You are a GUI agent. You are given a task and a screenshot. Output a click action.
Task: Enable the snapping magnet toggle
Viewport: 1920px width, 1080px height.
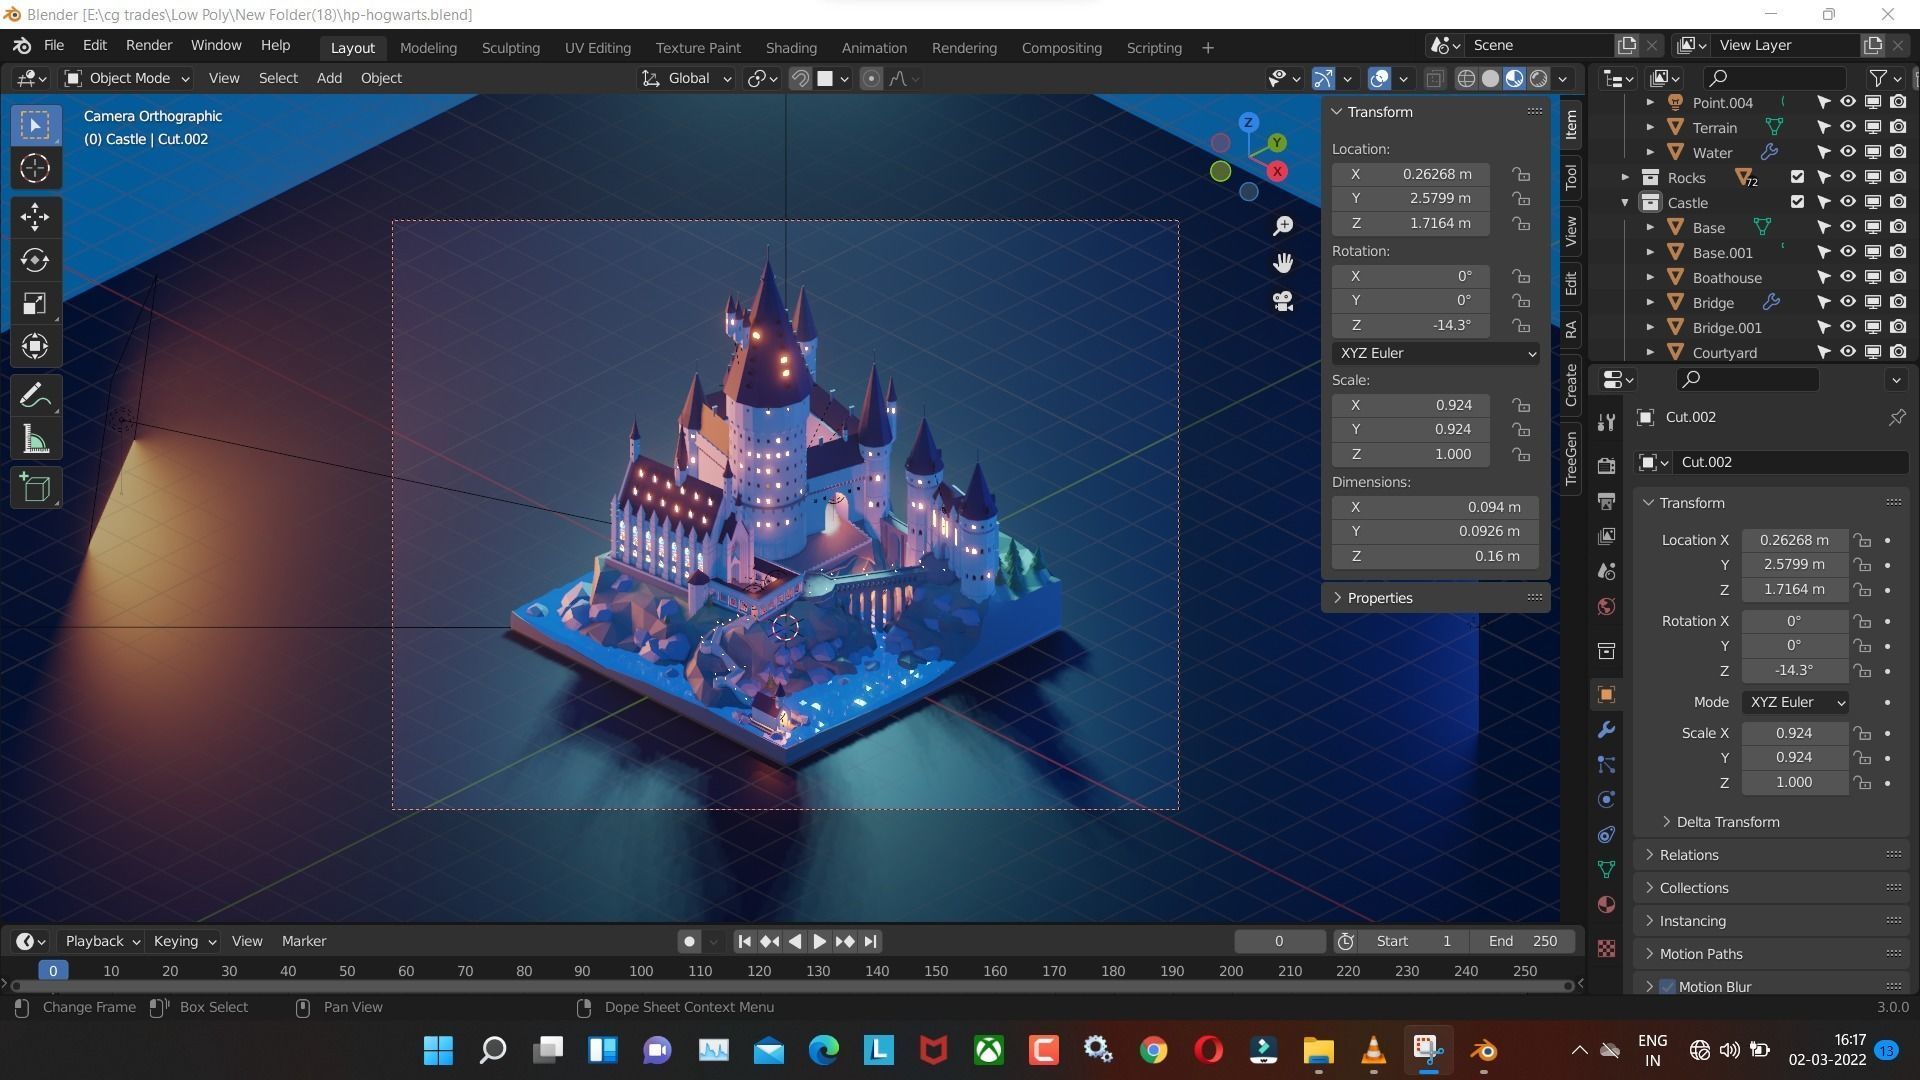coord(800,78)
